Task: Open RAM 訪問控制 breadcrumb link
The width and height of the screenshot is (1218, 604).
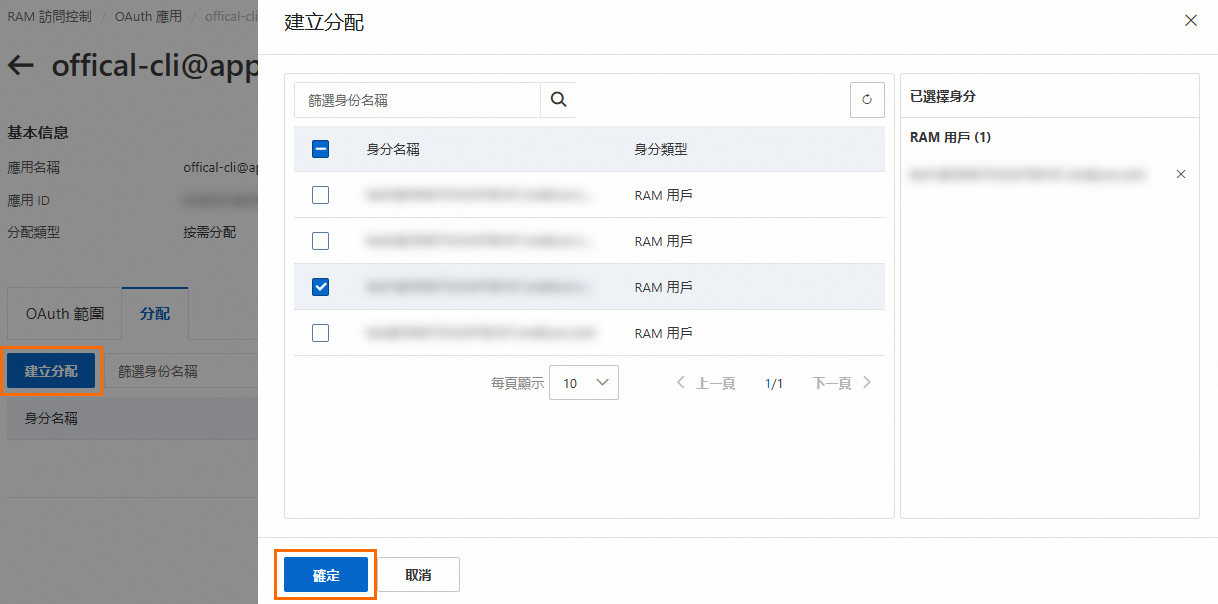Action: 49,17
